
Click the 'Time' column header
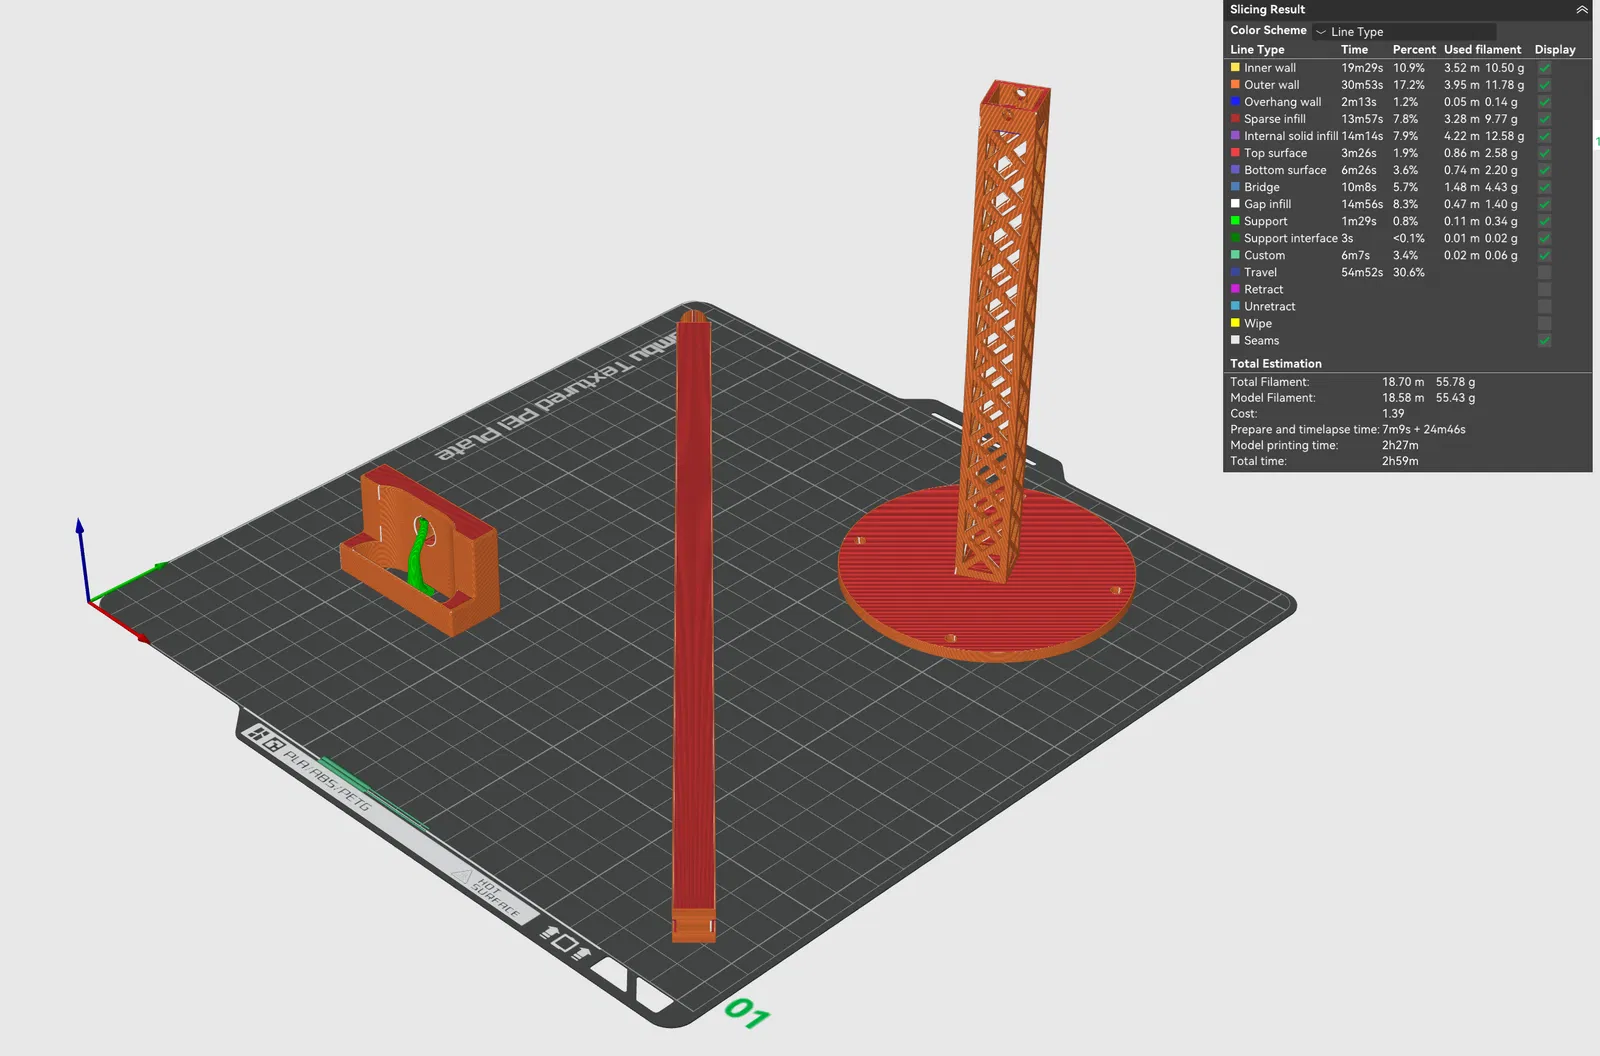(1354, 50)
